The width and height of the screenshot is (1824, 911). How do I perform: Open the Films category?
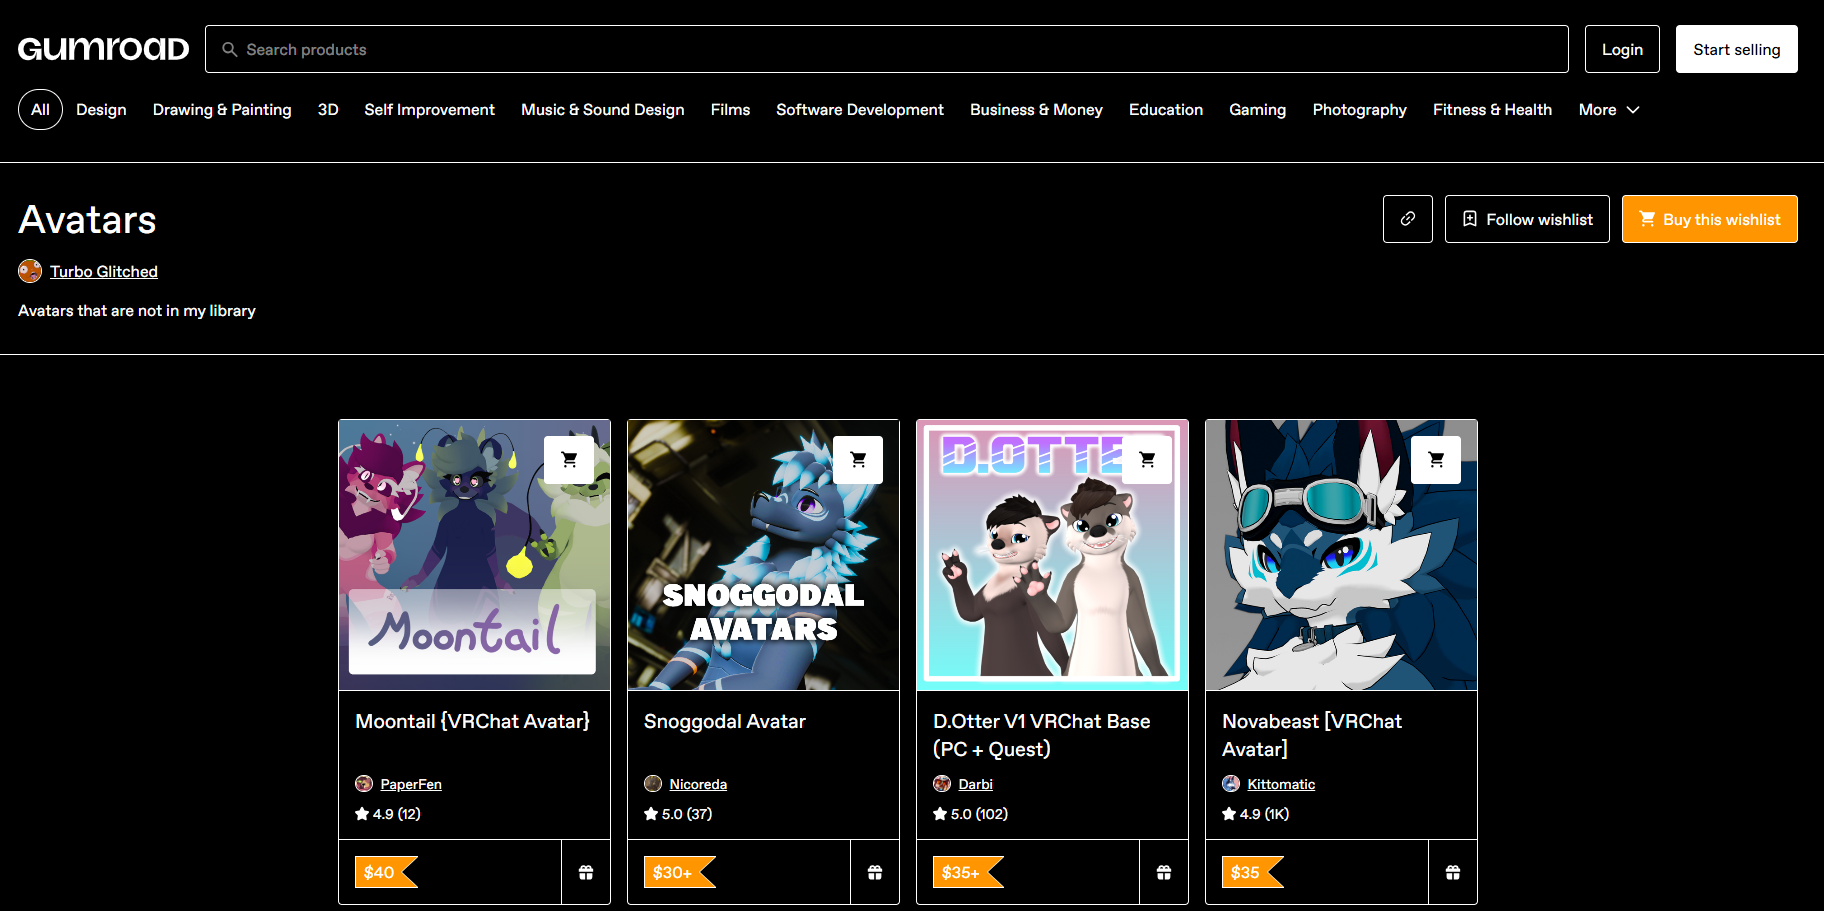[730, 110]
